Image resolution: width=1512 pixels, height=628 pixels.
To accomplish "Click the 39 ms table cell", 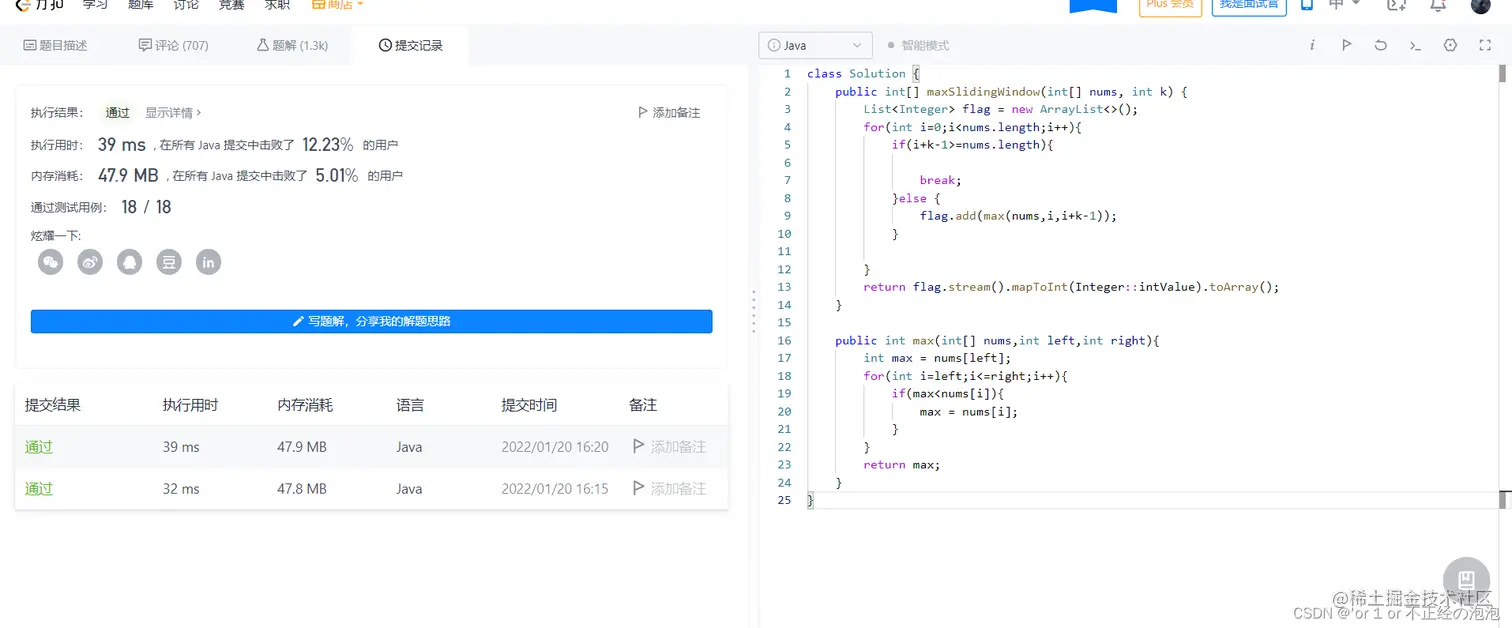I will click(181, 447).
